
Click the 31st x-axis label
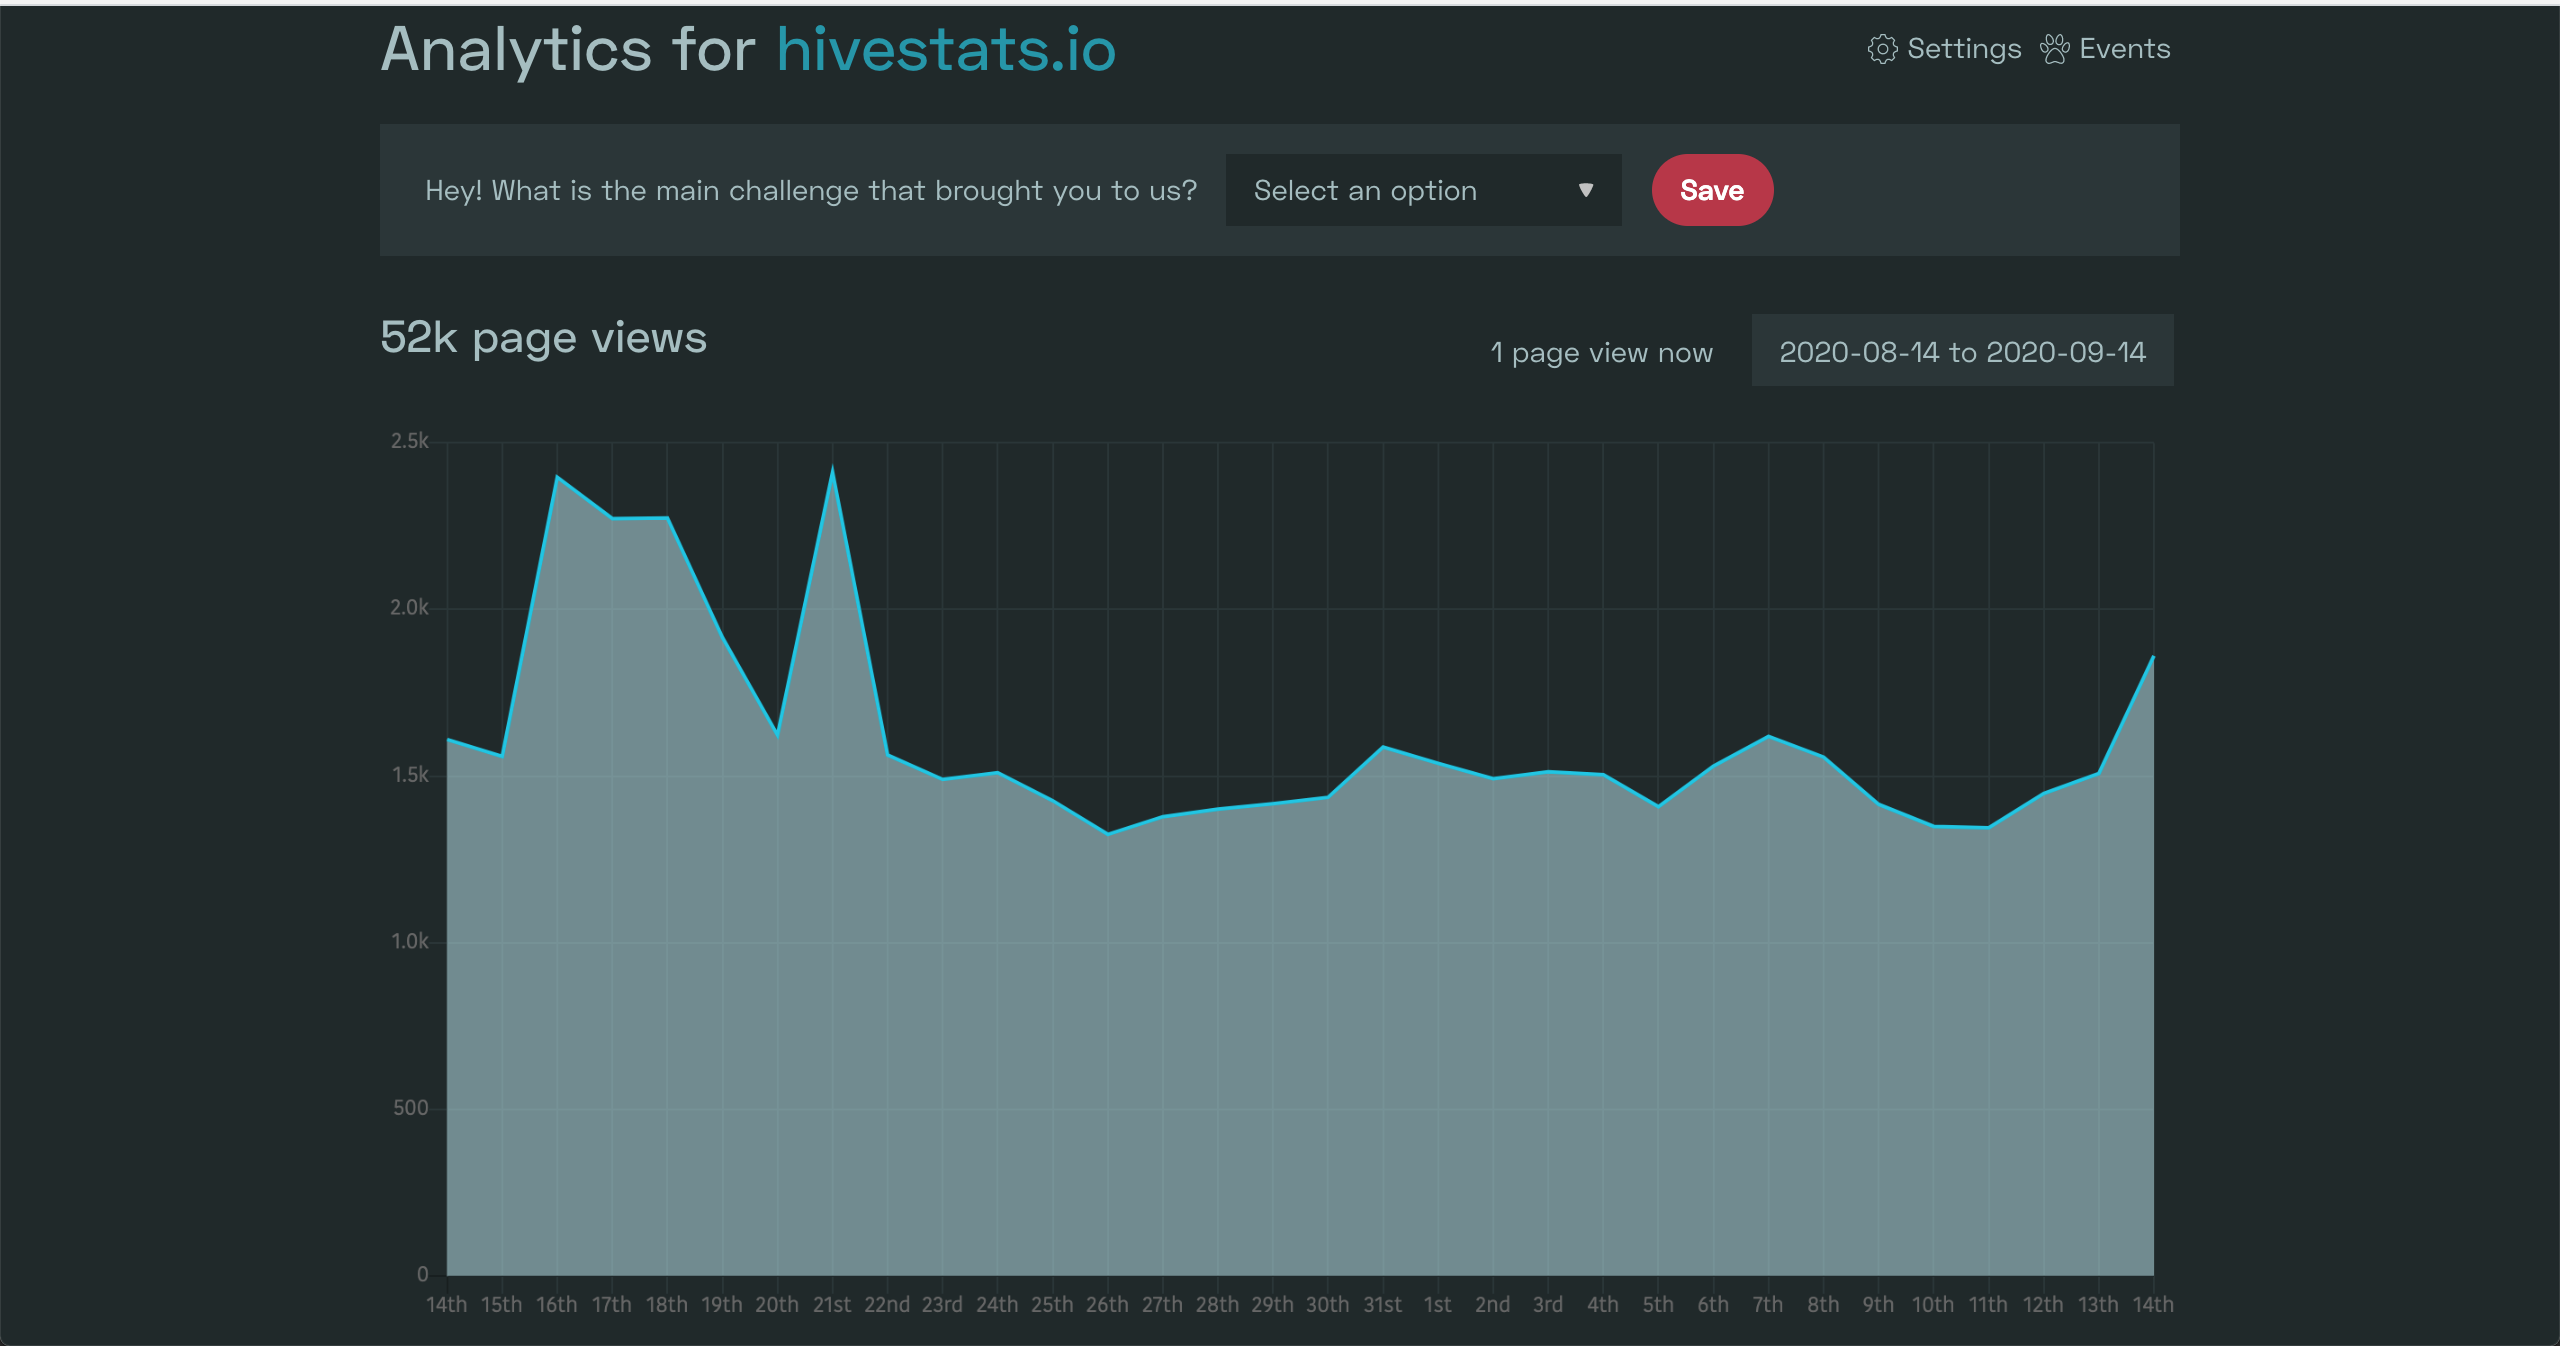pos(1383,1305)
